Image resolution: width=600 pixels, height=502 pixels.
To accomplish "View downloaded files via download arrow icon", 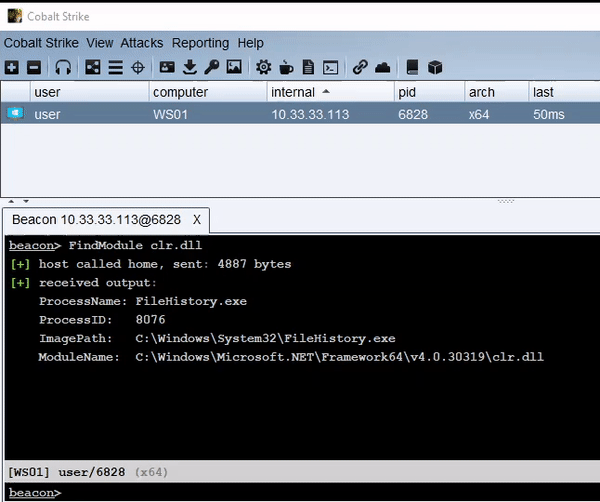I will pyautogui.click(x=189, y=68).
